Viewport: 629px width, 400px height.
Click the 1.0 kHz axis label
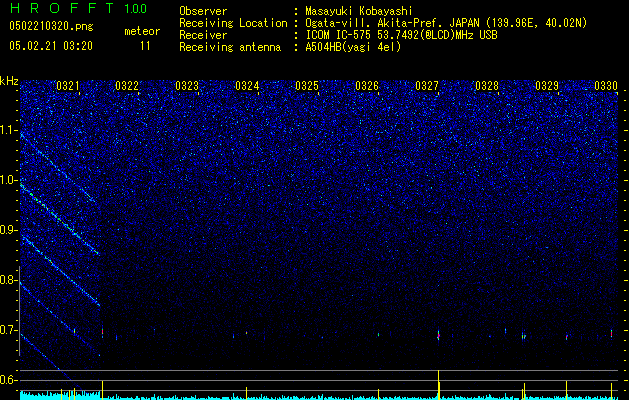(9, 180)
